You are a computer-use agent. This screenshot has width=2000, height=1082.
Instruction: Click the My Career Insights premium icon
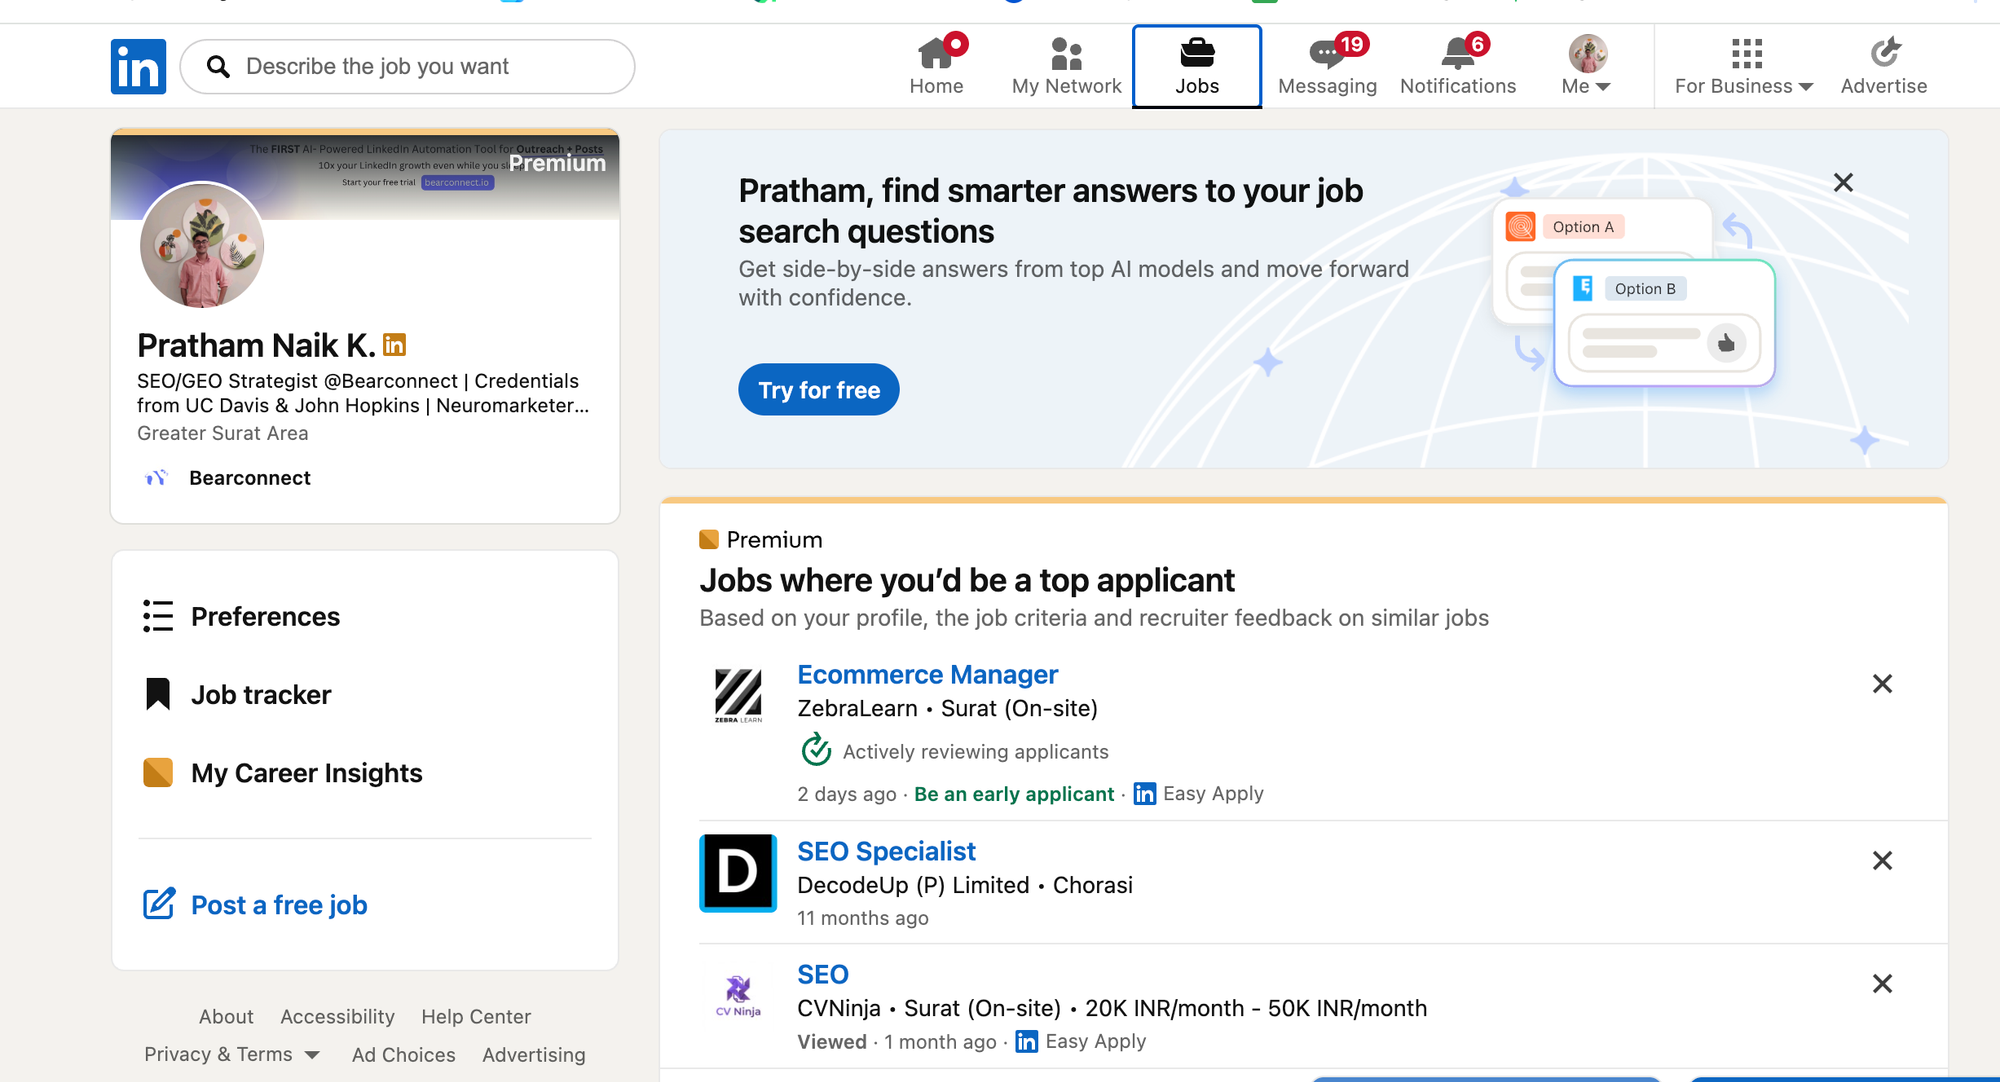point(158,772)
